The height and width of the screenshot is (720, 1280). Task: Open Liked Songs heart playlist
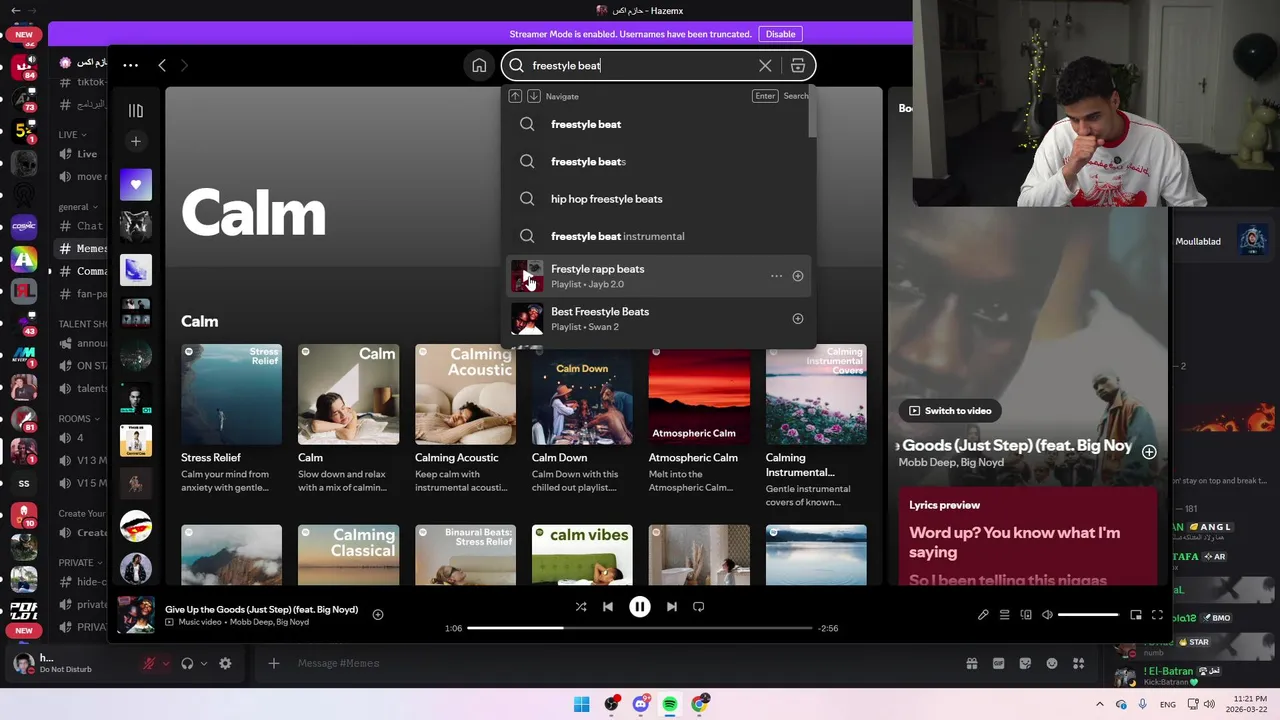coord(136,184)
